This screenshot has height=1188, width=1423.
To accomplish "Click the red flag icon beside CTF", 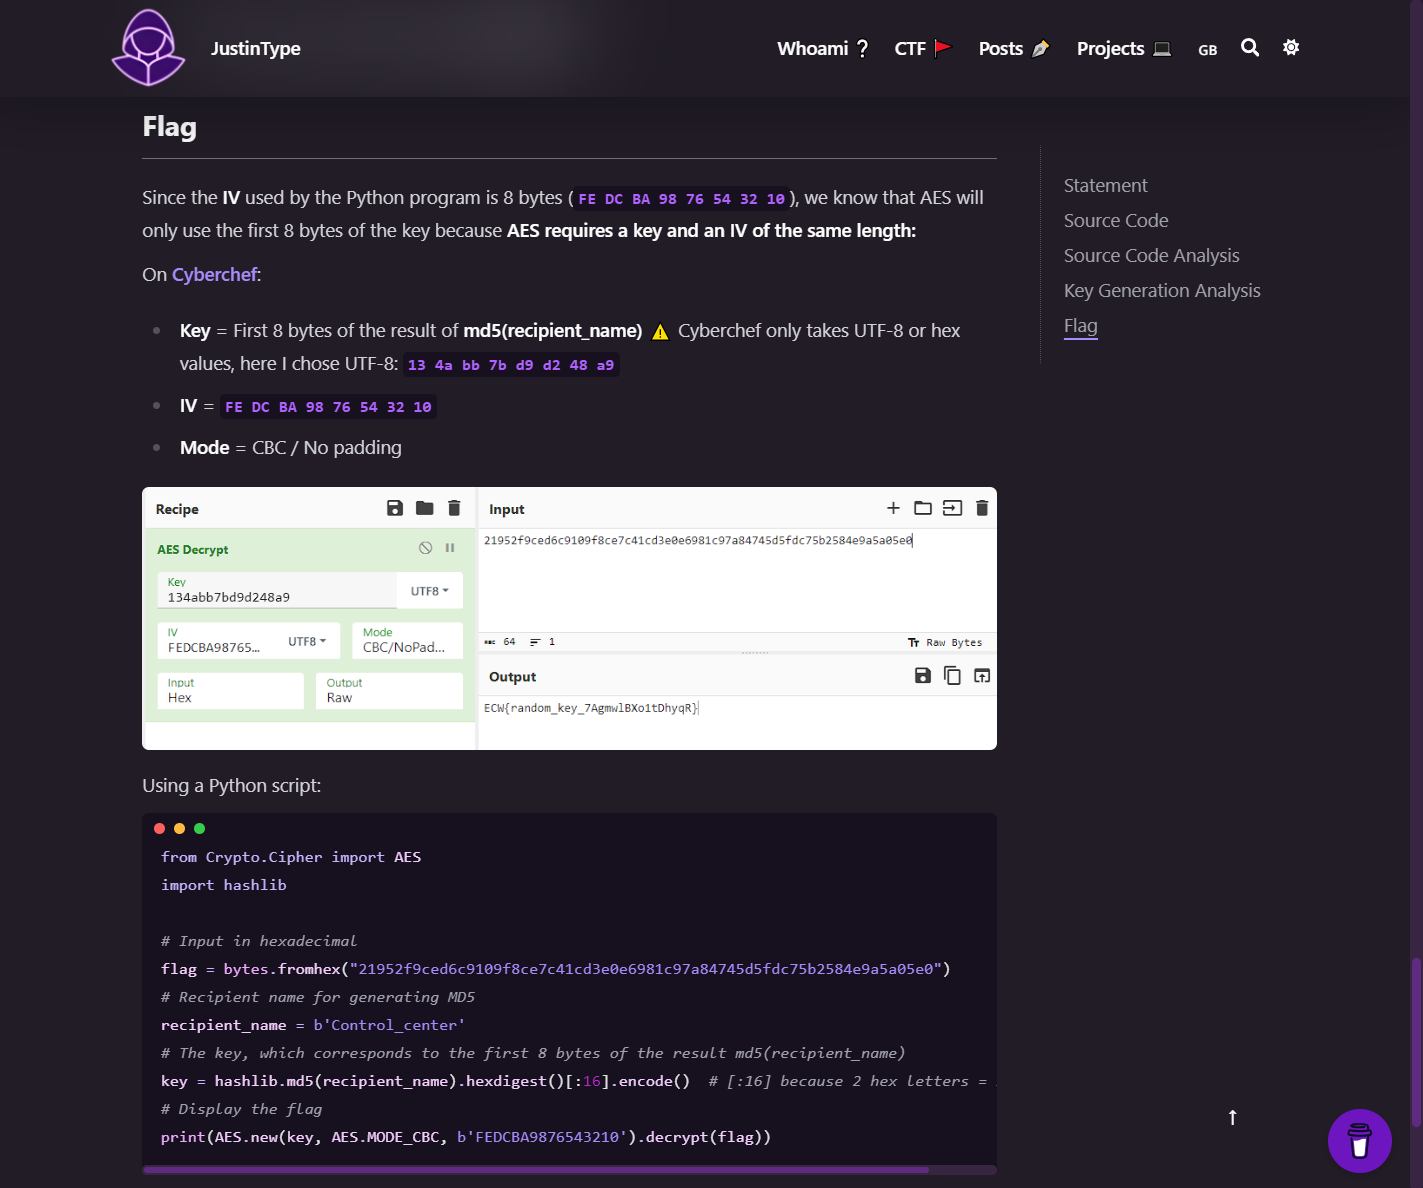I will coord(943,47).
